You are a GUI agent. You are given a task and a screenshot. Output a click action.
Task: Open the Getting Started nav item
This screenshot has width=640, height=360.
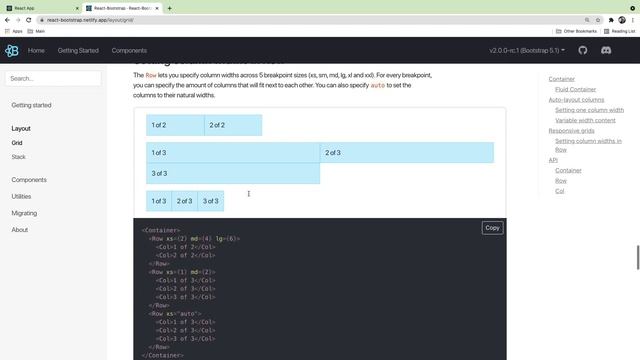click(78, 51)
